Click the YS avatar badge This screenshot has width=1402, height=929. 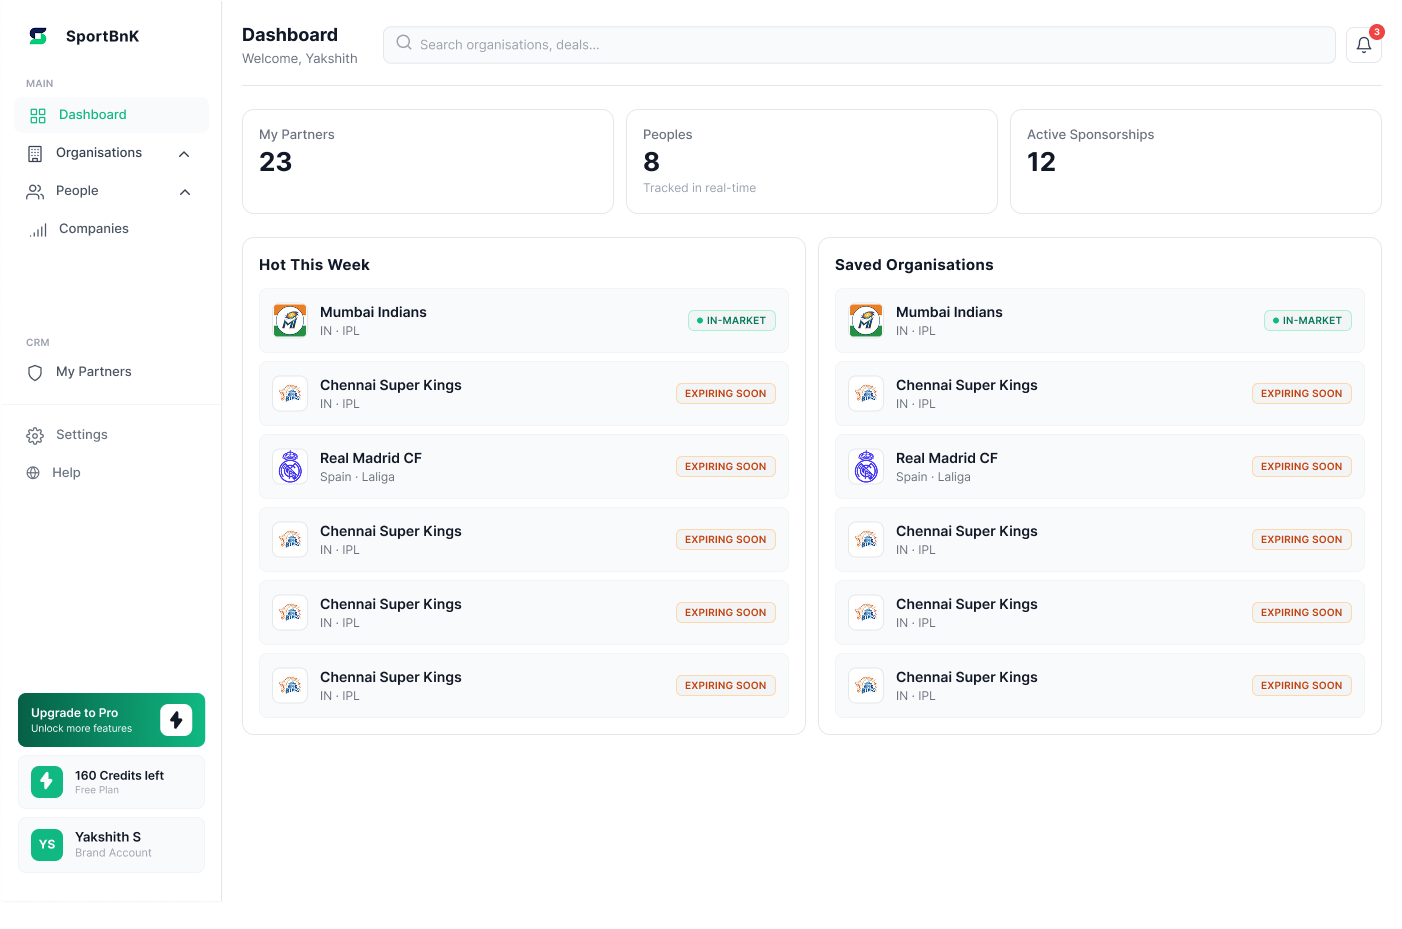(x=47, y=845)
